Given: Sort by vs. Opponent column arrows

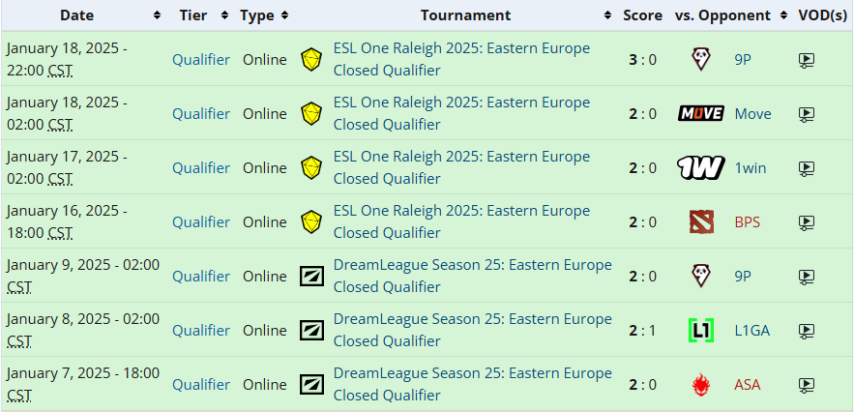Looking at the screenshot, I should pyautogui.click(x=784, y=15).
